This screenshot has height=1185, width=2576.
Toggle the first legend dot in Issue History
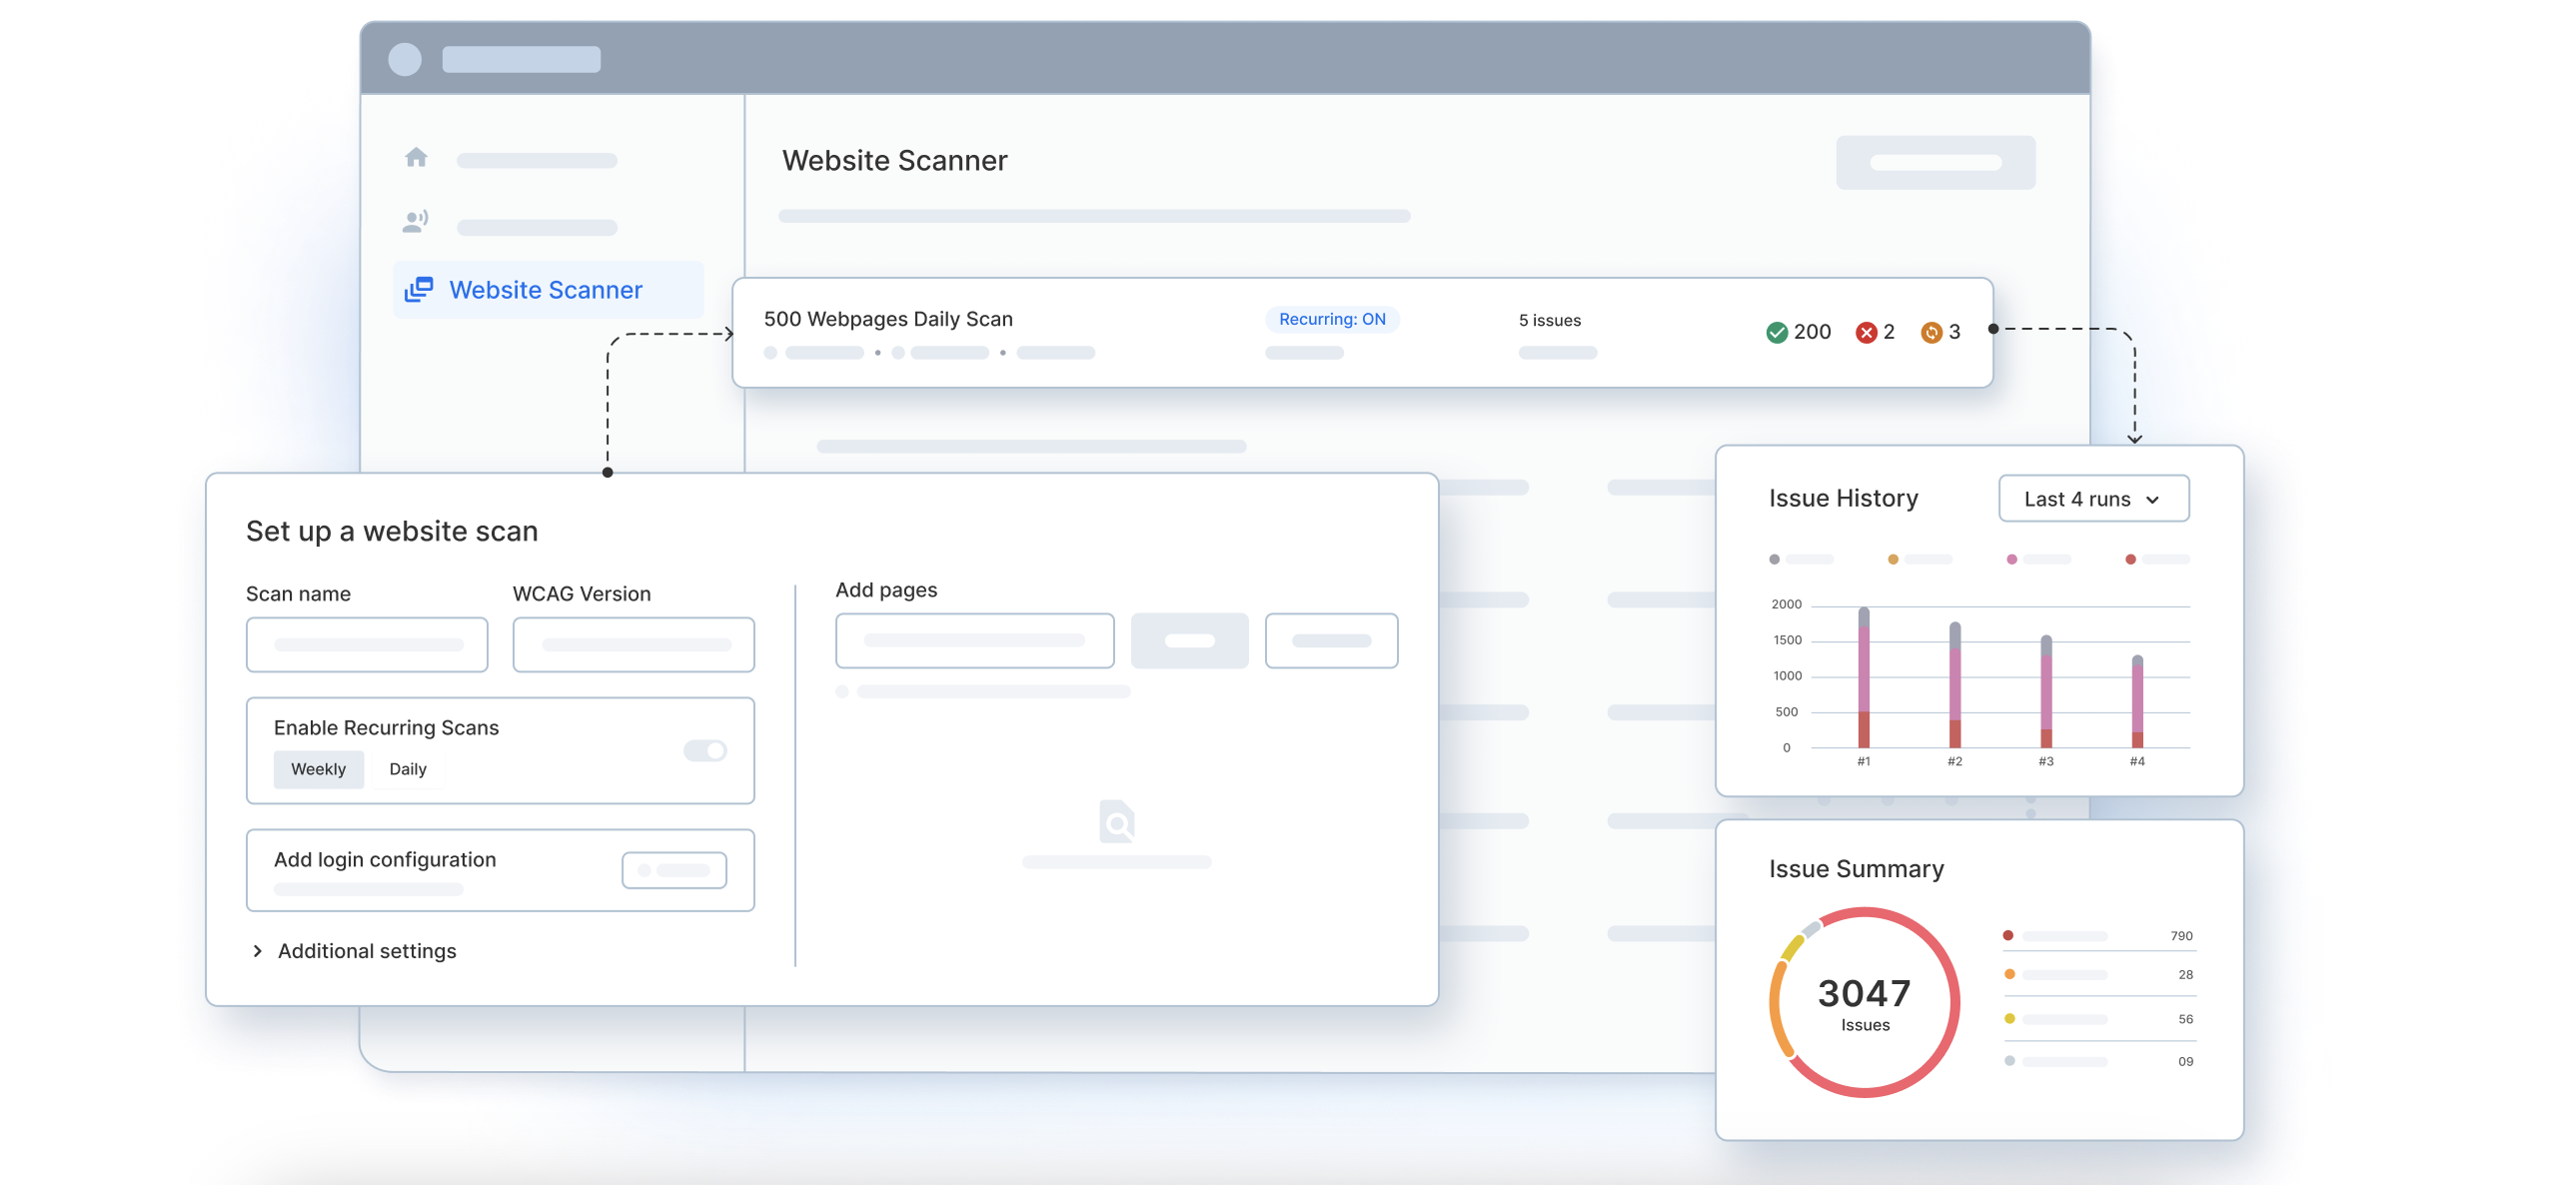pos(1773,560)
